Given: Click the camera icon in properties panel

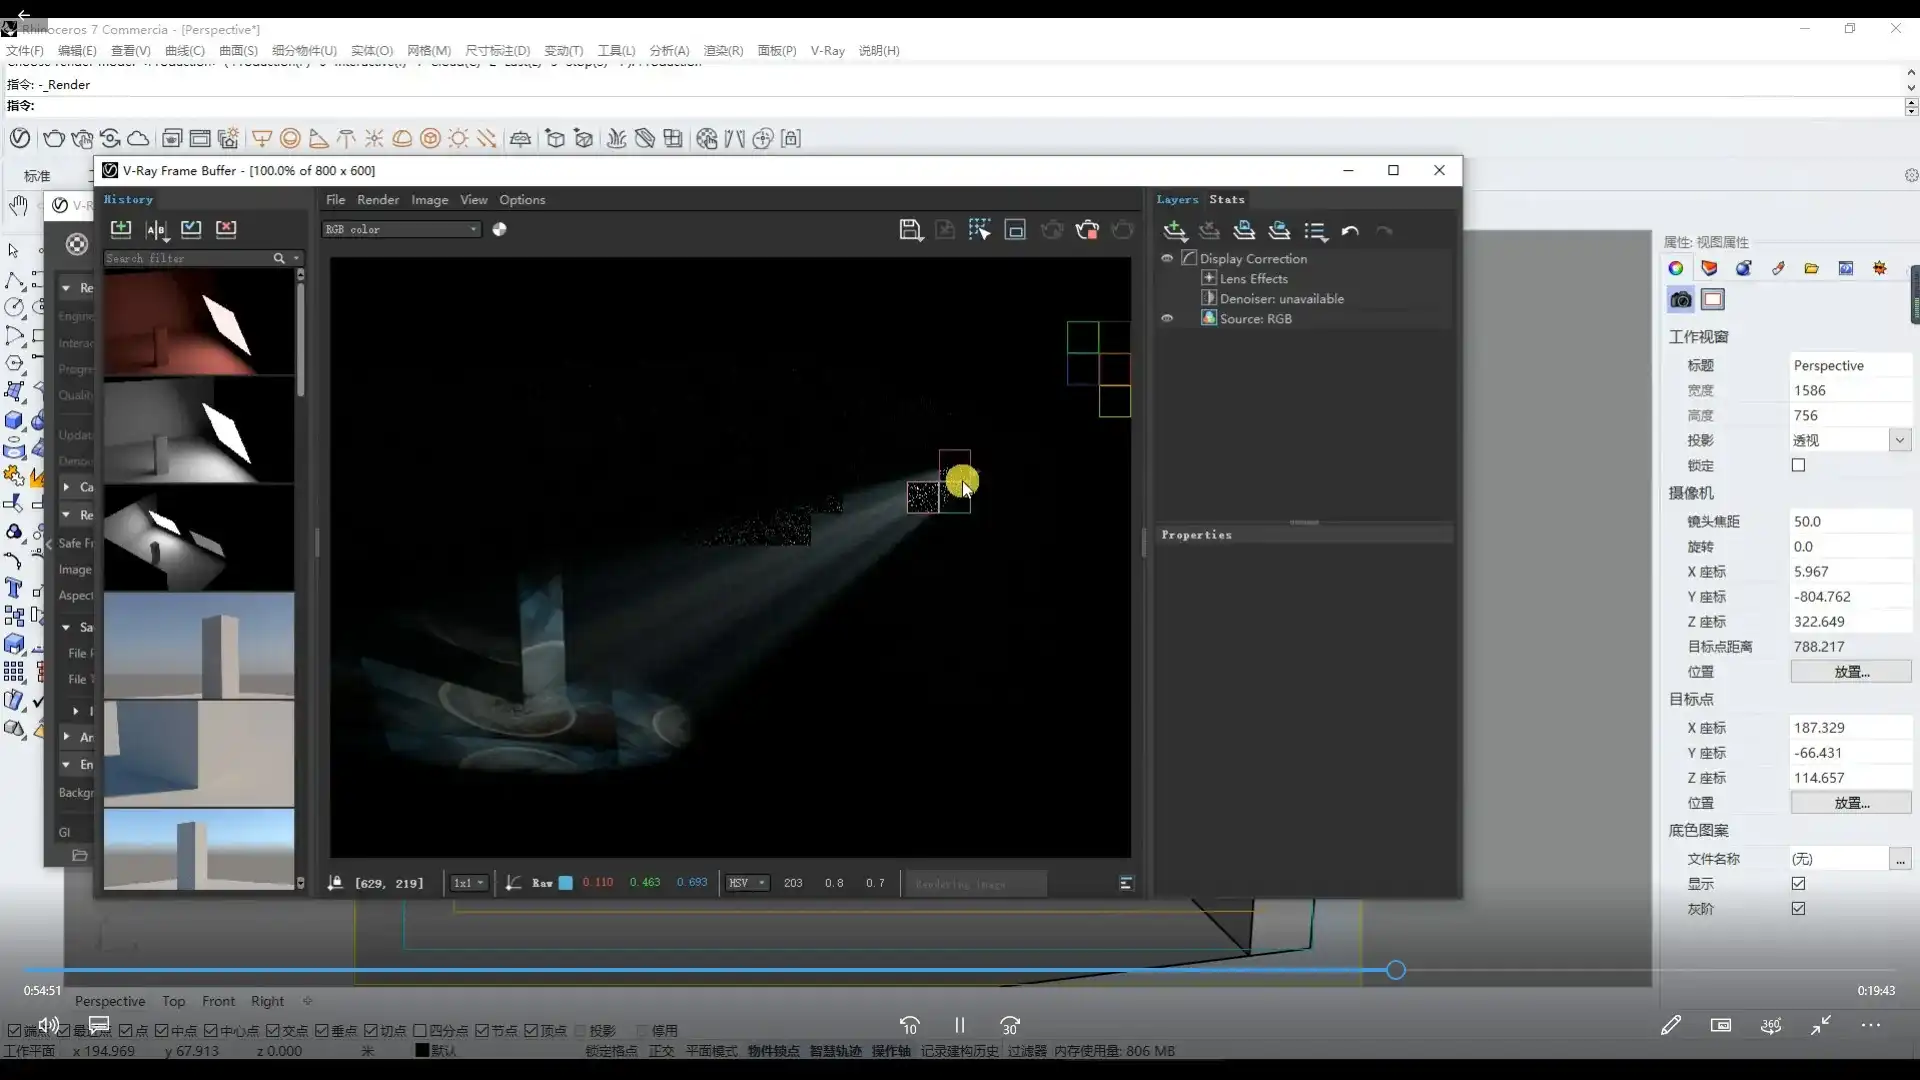Looking at the screenshot, I should (x=1681, y=299).
